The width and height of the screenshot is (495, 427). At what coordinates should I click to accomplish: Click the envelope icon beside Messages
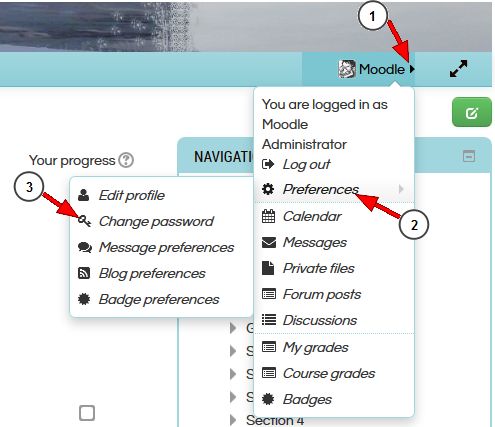tap(269, 242)
